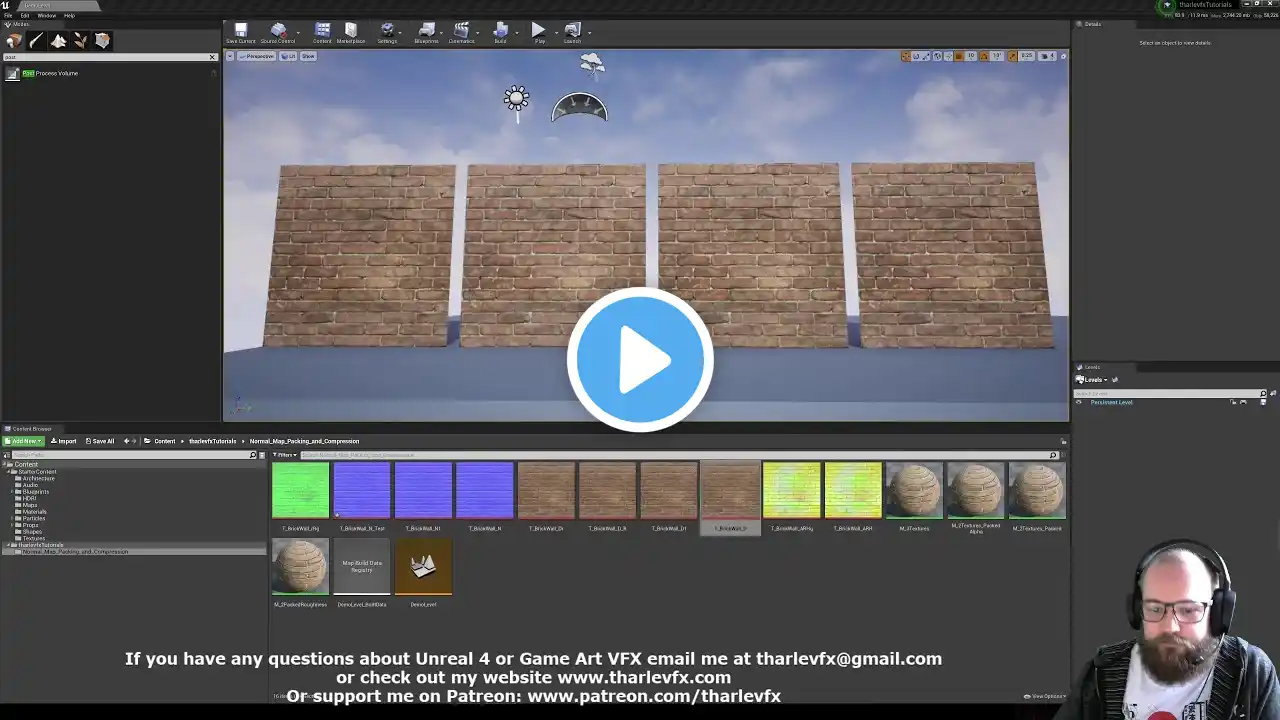1280x720 pixels.
Task: Click the Play toolbar icon
Action: click(x=539, y=32)
